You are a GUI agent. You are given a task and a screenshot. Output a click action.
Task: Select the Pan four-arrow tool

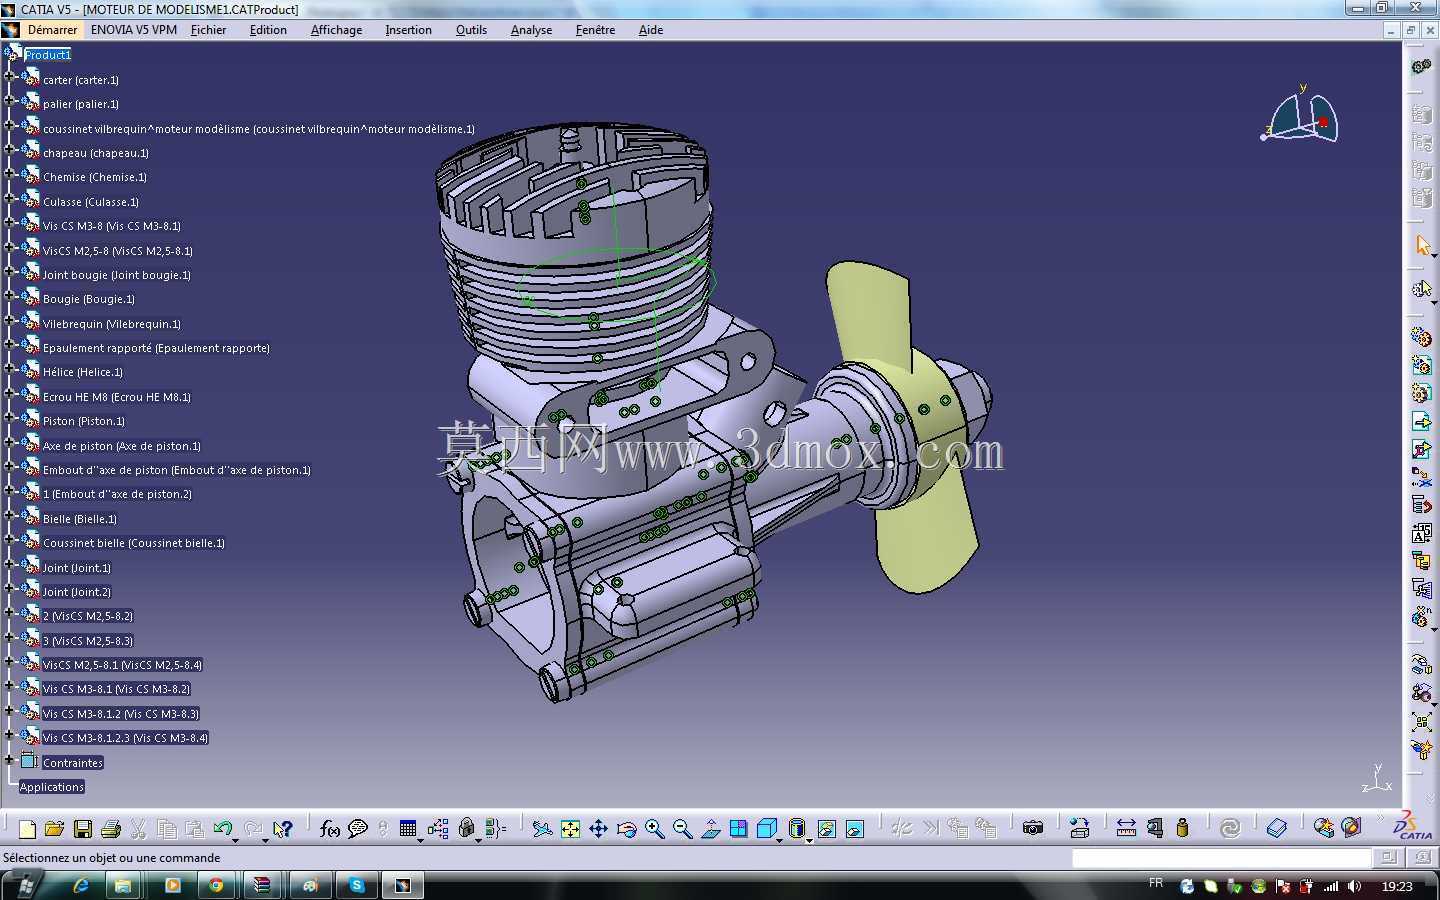pyautogui.click(x=598, y=829)
